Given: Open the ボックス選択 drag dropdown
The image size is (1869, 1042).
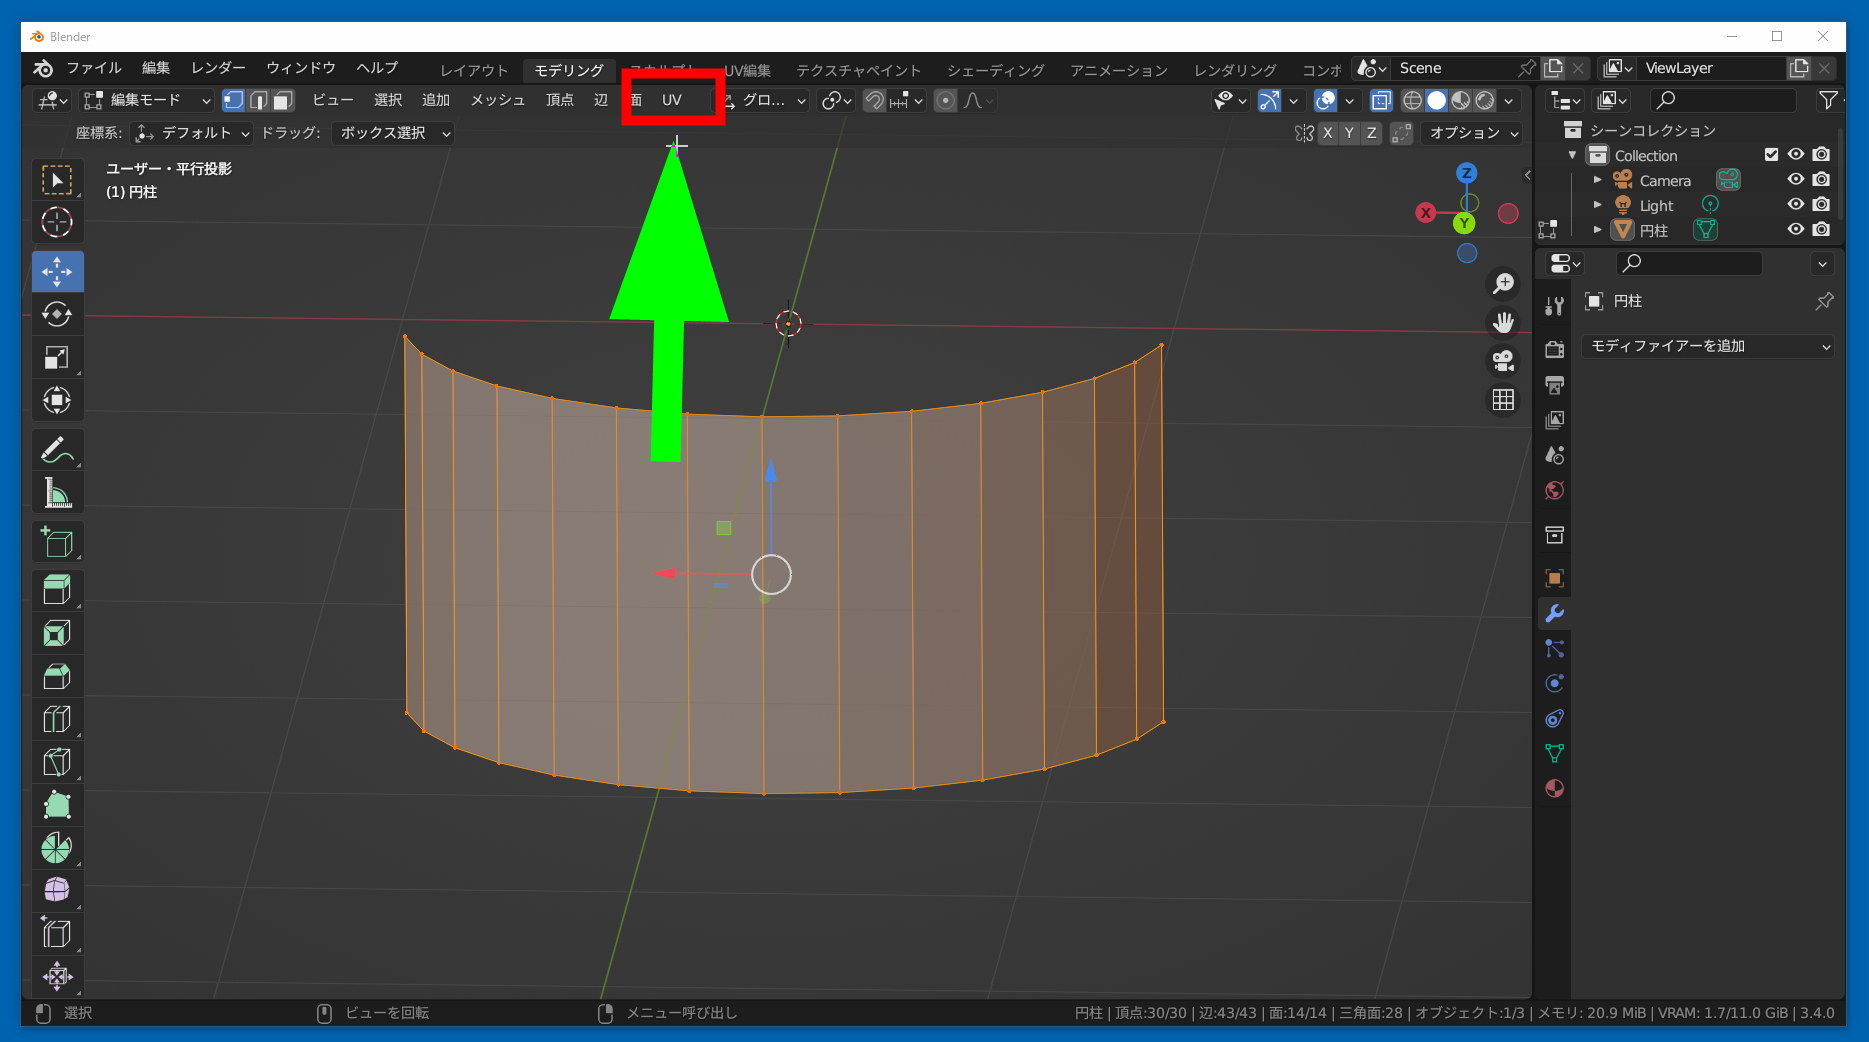Looking at the screenshot, I should [x=394, y=133].
